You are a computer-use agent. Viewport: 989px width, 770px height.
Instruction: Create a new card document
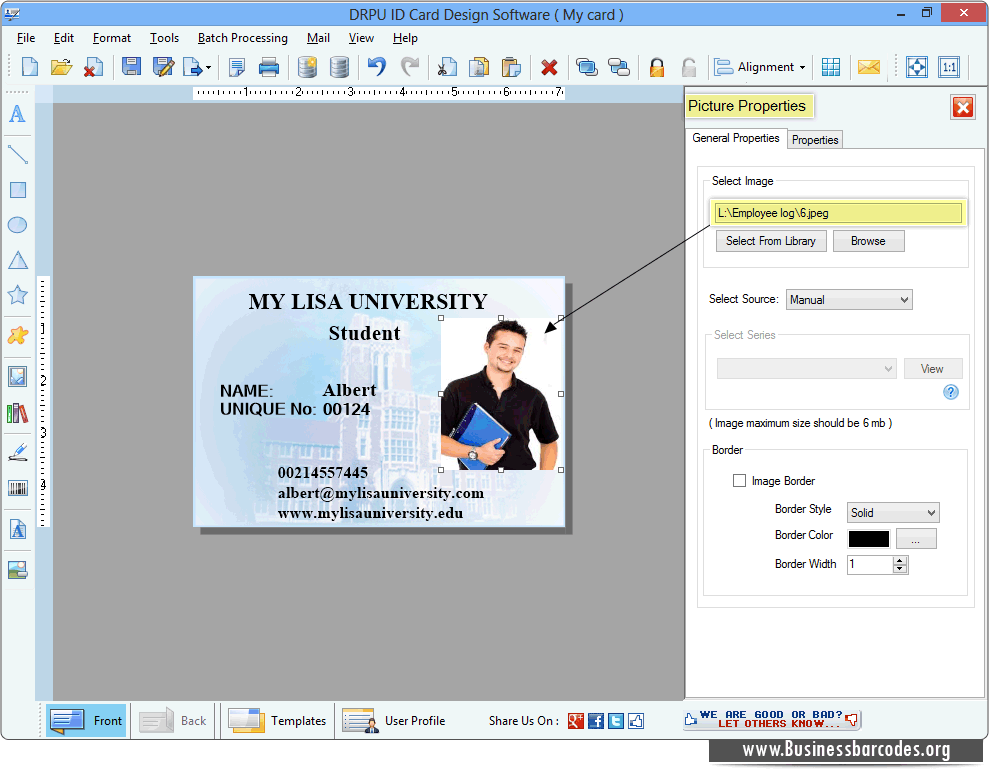(x=30, y=67)
